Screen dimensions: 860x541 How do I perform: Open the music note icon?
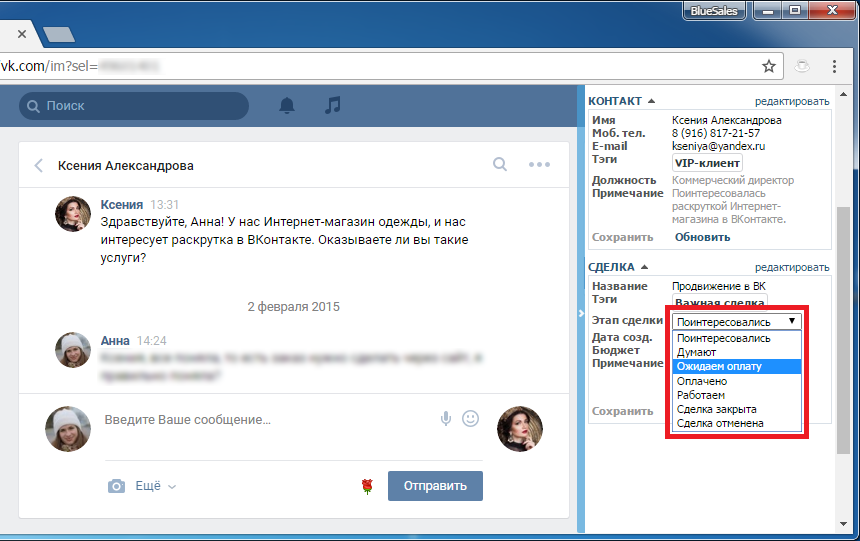pyautogui.click(x=334, y=105)
